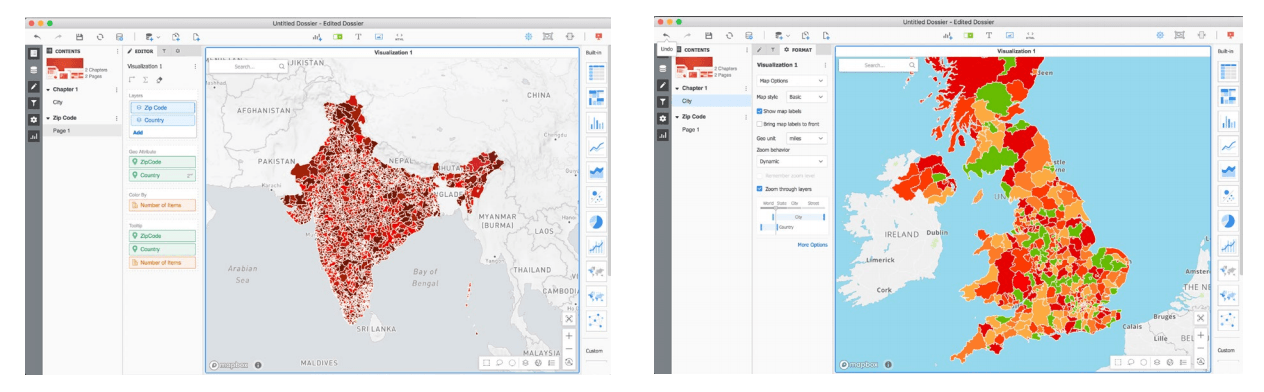Click the ZipCode geo attribute in left window
Screen dimensions: 1264x392
[162, 161]
